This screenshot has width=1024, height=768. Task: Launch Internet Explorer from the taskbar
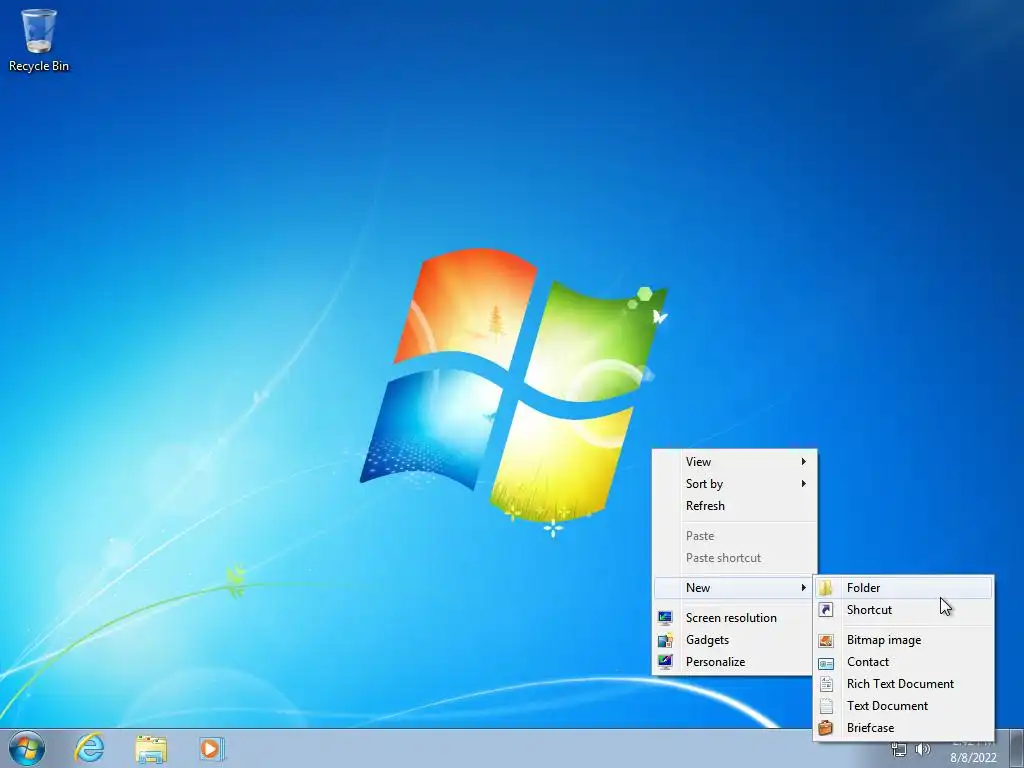(89, 748)
